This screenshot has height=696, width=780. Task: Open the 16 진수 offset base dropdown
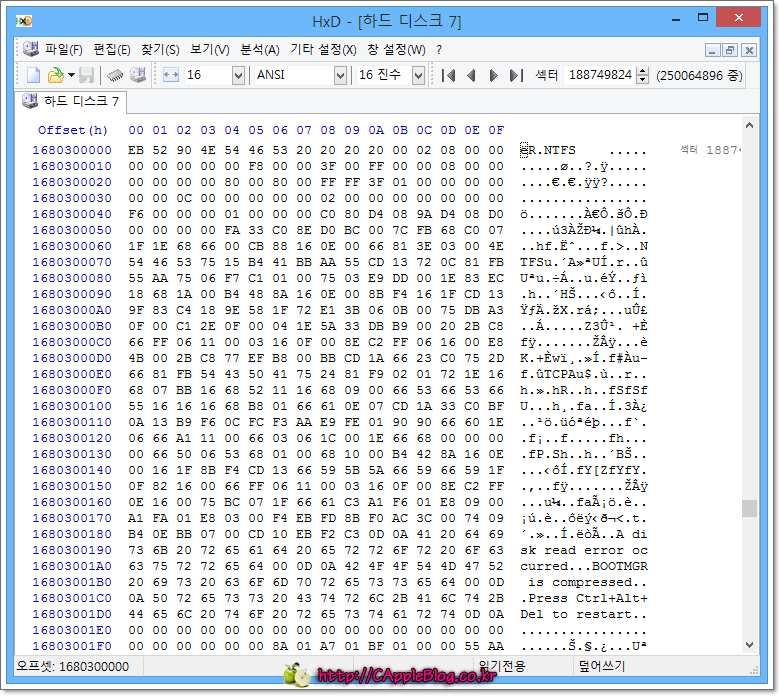[x=419, y=76]
